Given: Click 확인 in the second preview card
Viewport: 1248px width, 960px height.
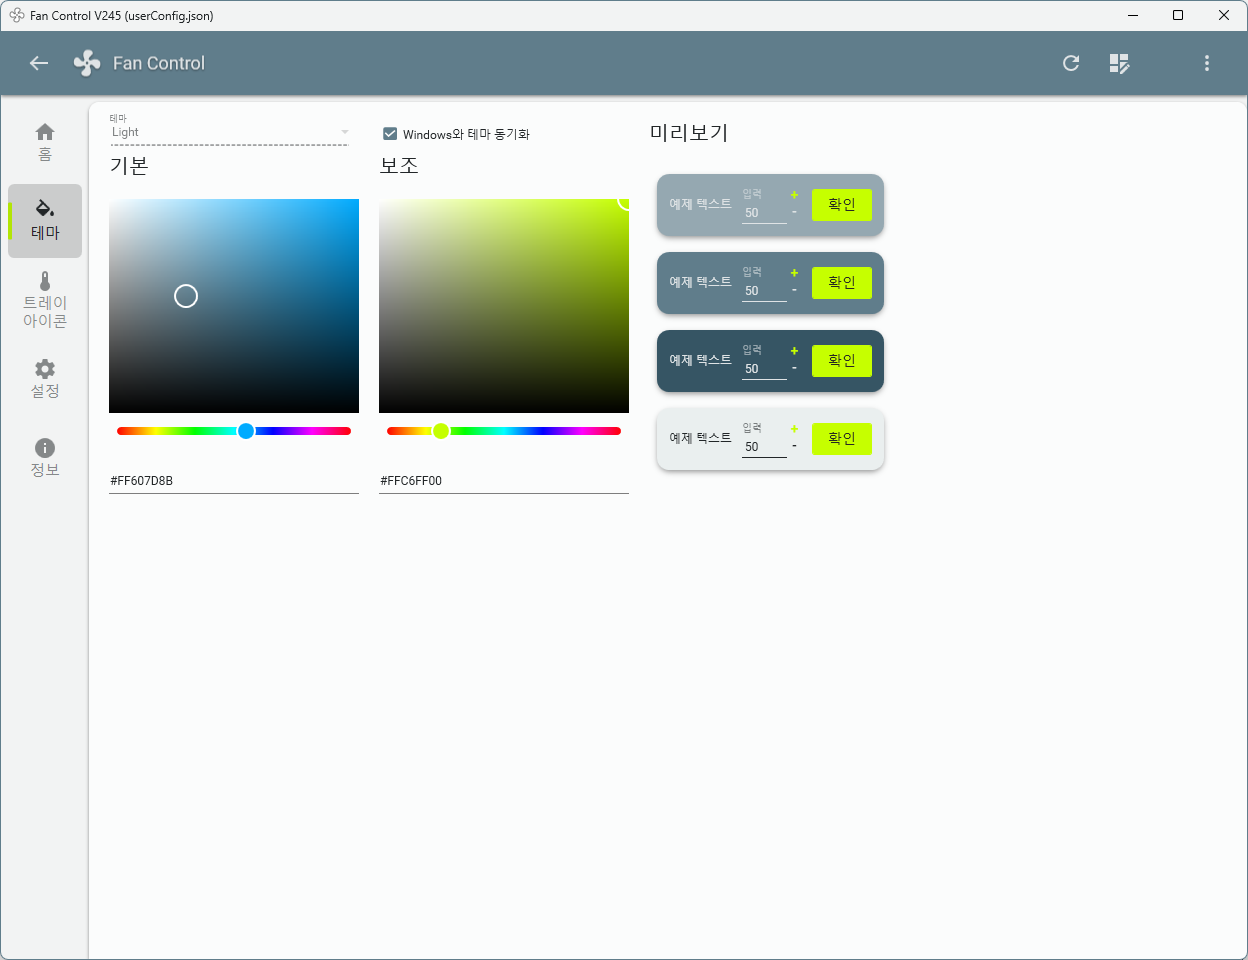Looking at the screenshot, I should coord(842,283).
